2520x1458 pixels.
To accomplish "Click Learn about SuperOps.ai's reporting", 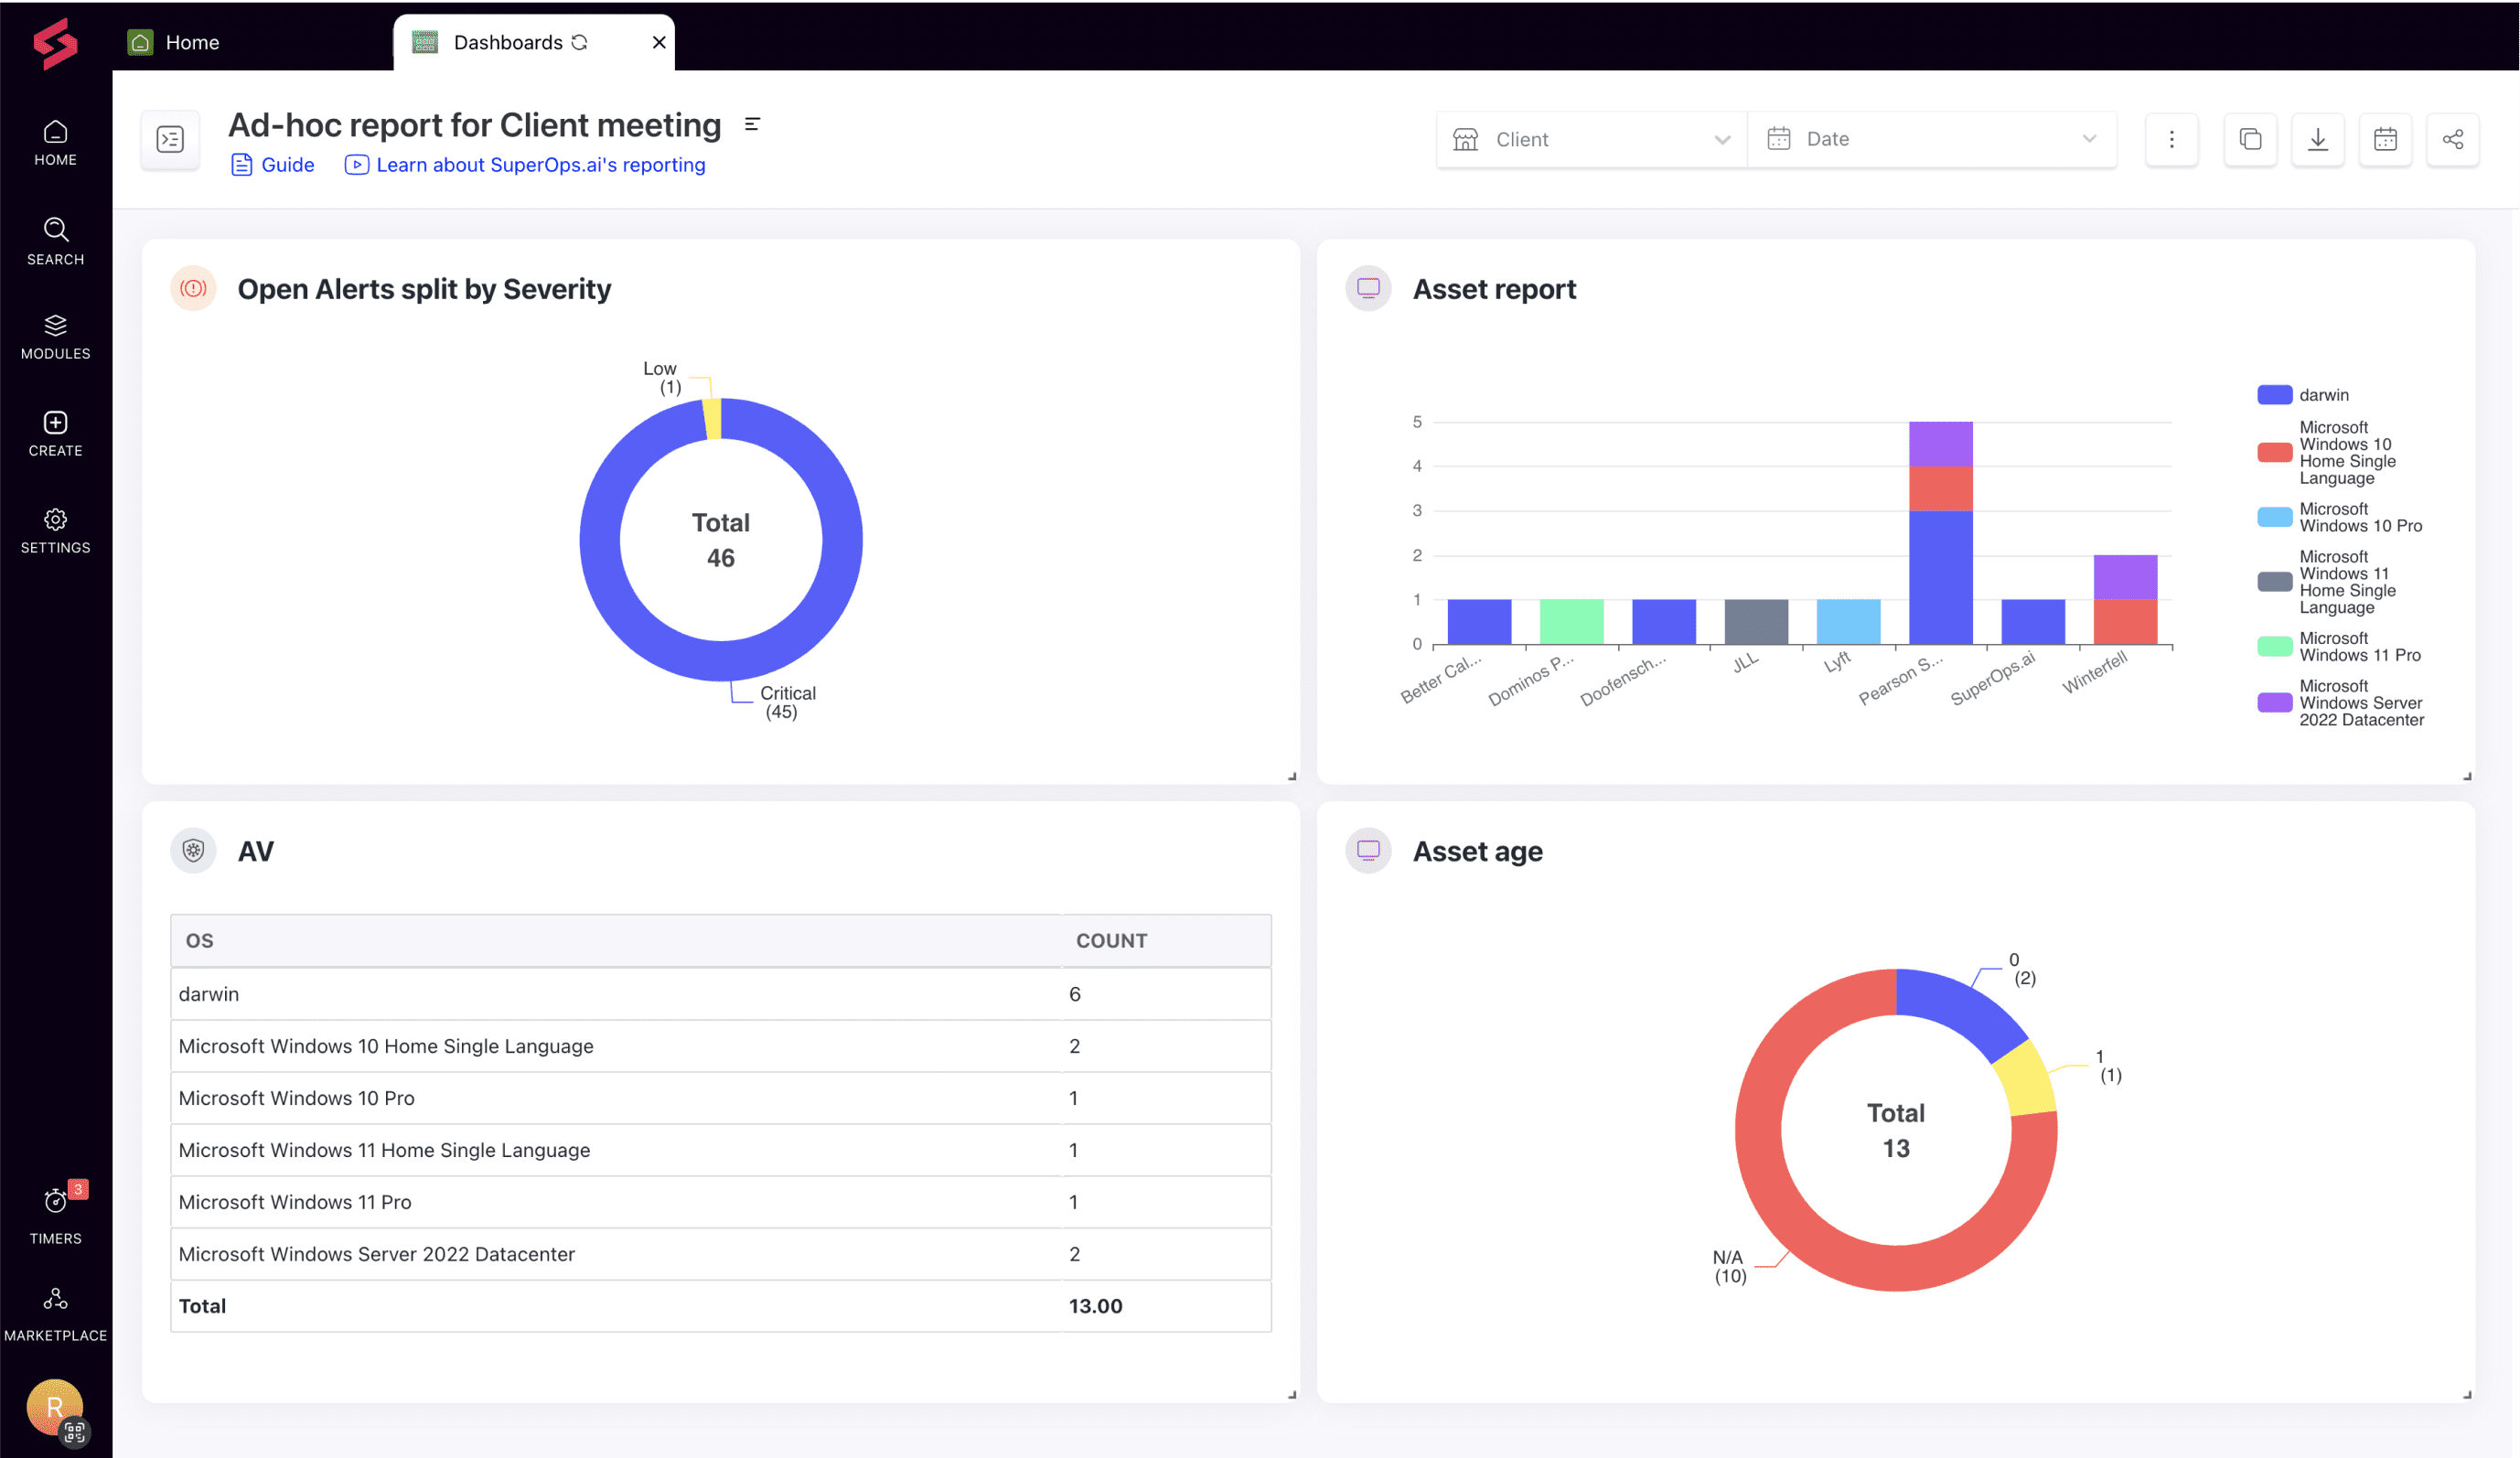I will click(541, 164).
